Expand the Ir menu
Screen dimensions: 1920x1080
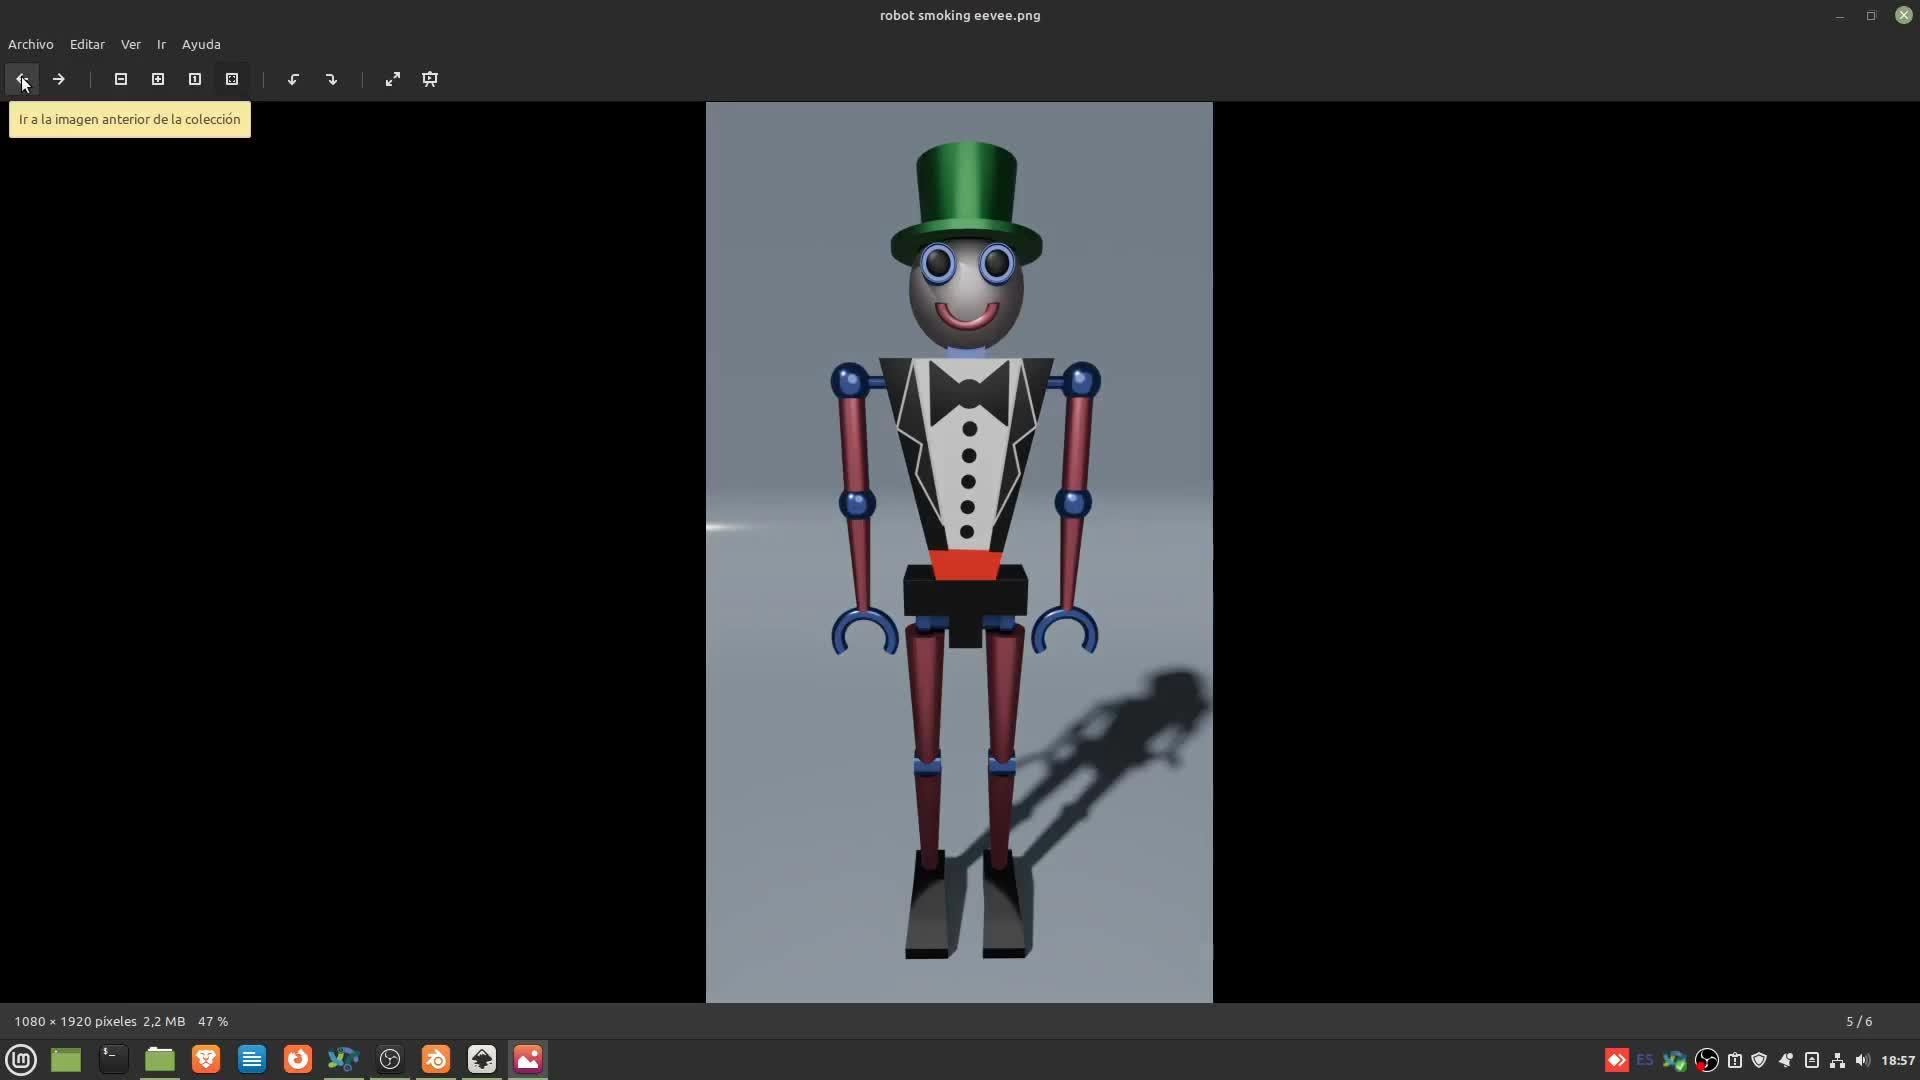click(x=161, y=44)
